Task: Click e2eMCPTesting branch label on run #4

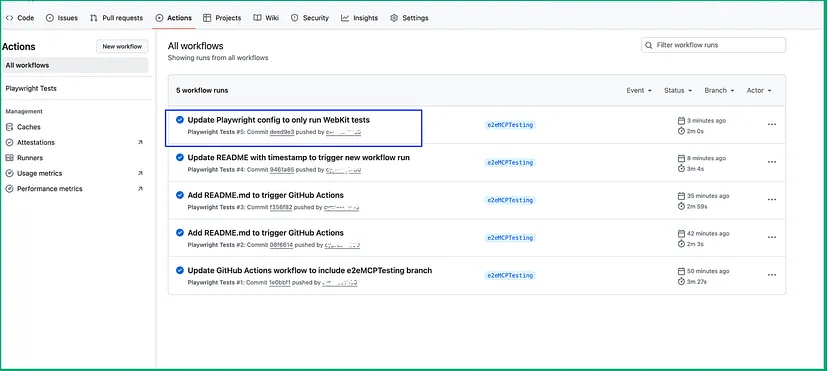Action: tap(510, 163)
